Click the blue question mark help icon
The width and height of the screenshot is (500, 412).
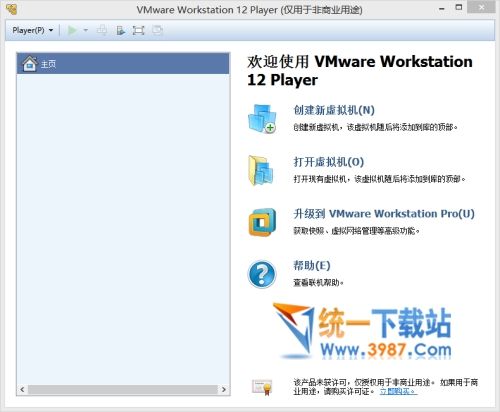click(x=262, y=274)
